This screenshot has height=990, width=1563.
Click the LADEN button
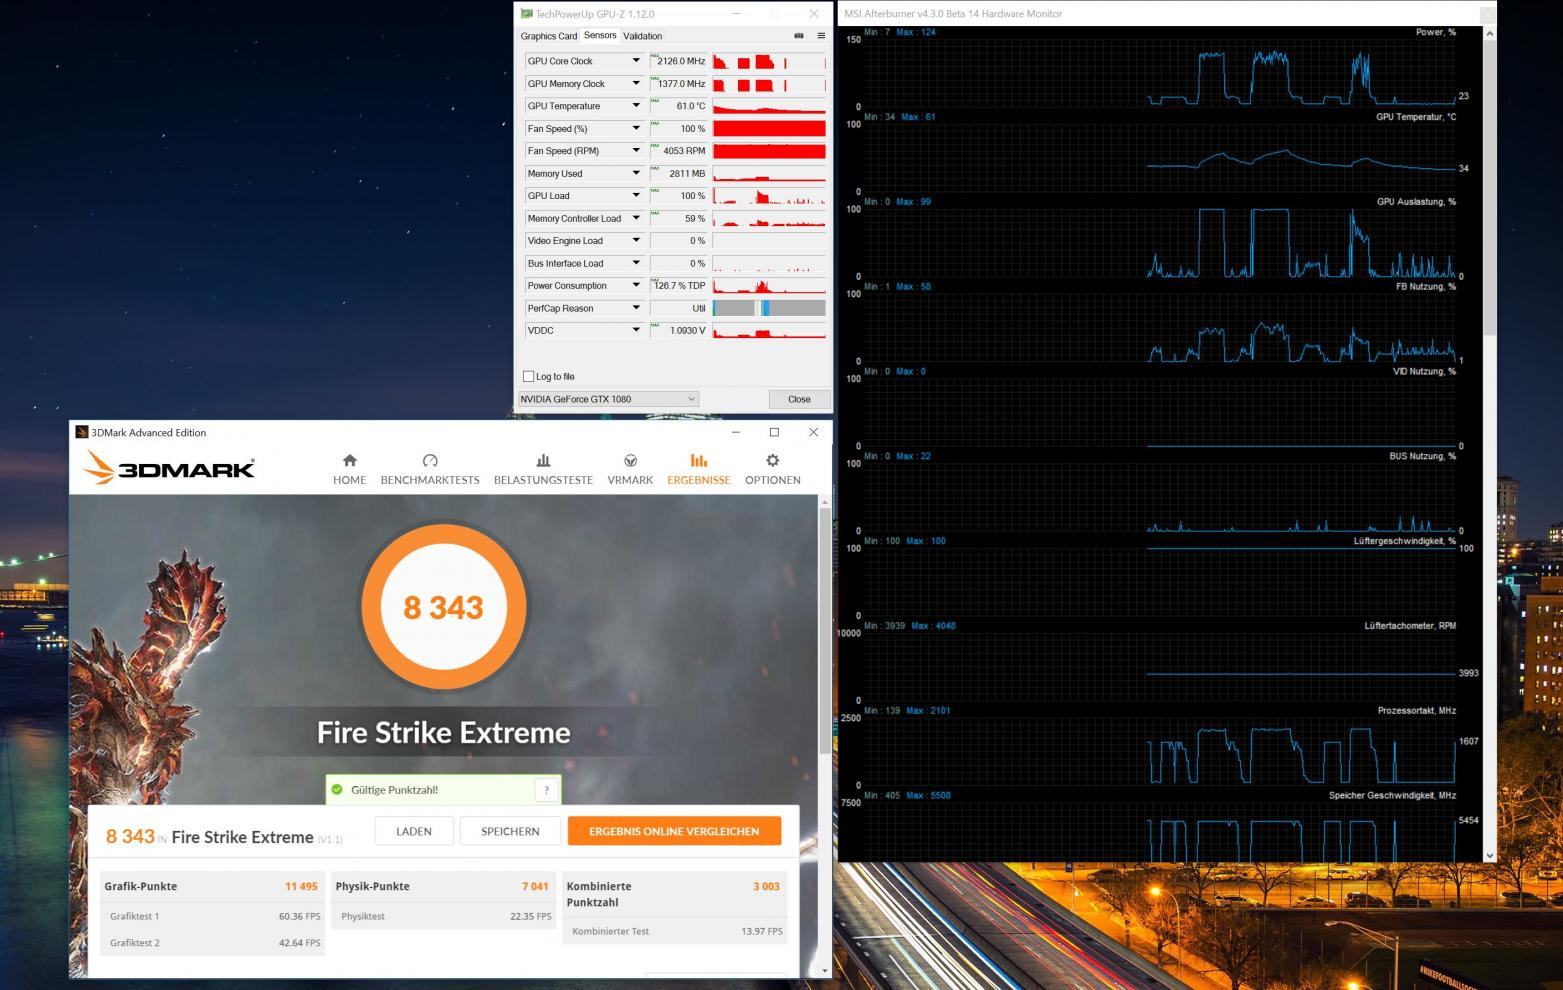point(414,831)
